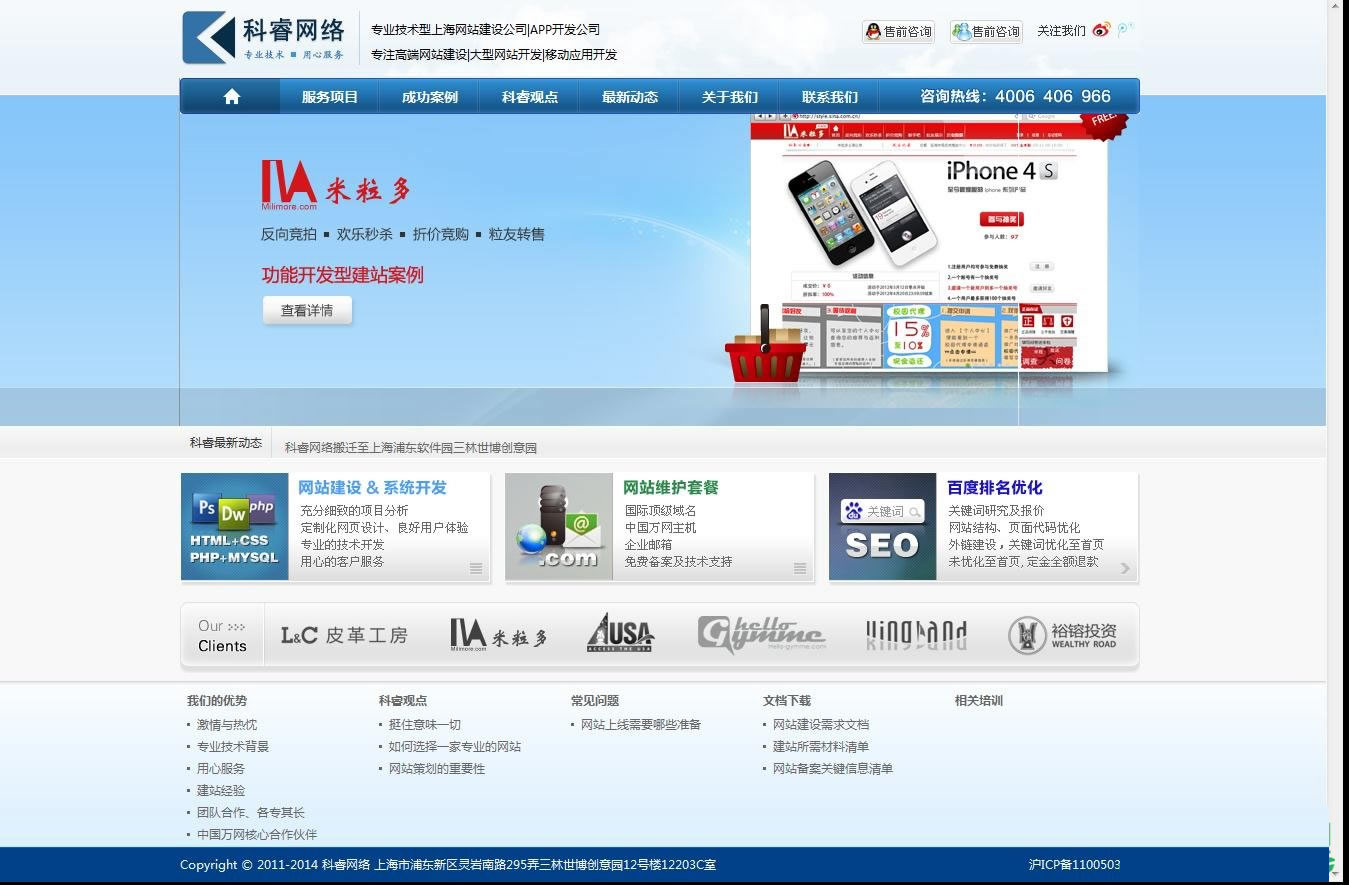Open the L&C 皮革工房 client logo
This screenshot has height=885, width=1349.
(x=344, y=635)
